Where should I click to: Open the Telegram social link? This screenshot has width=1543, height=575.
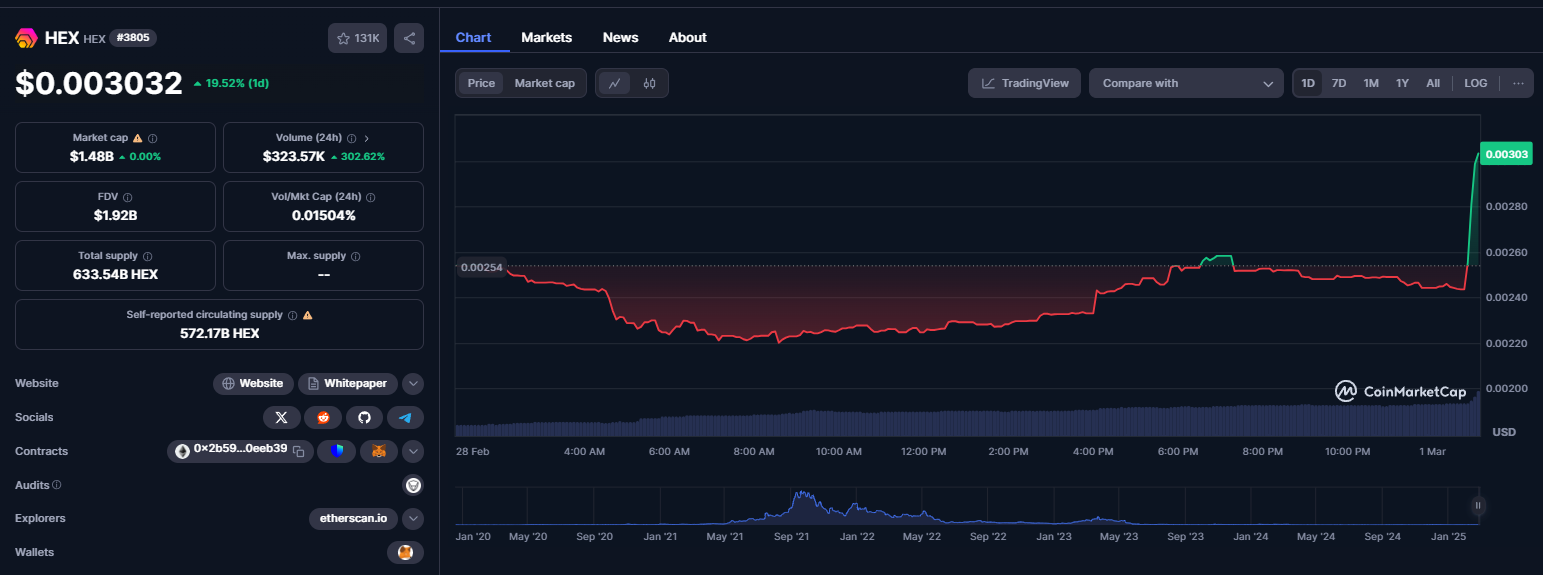405,417
